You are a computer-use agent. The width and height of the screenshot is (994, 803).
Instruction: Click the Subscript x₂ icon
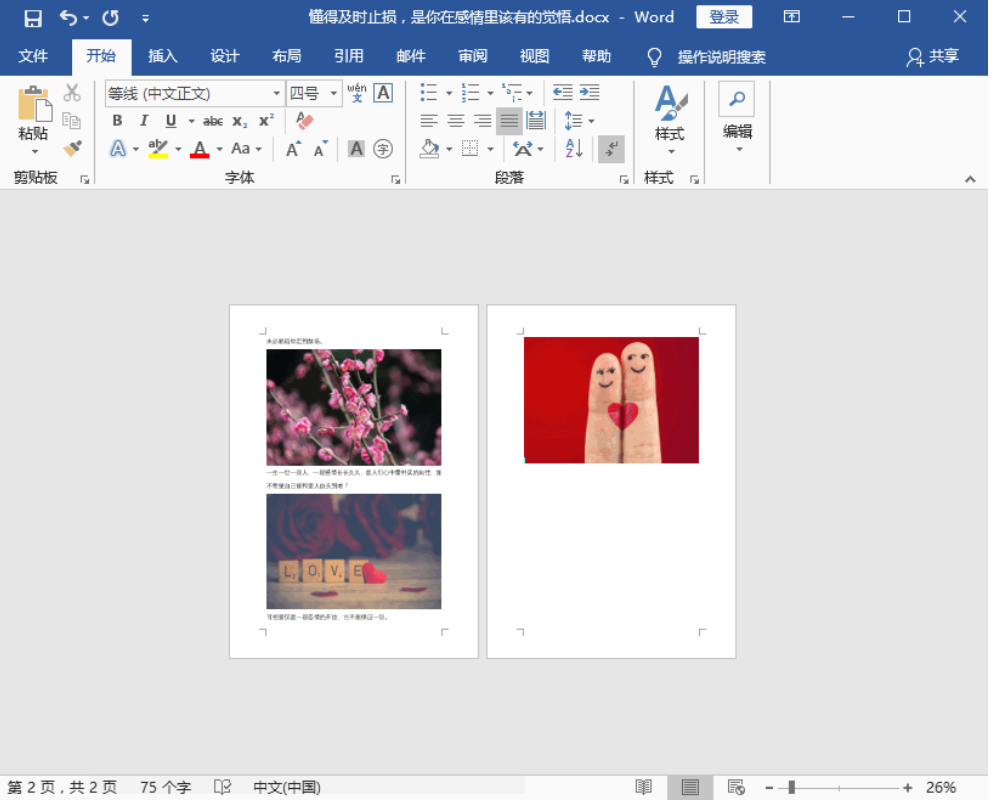click(x=239, y=121)
